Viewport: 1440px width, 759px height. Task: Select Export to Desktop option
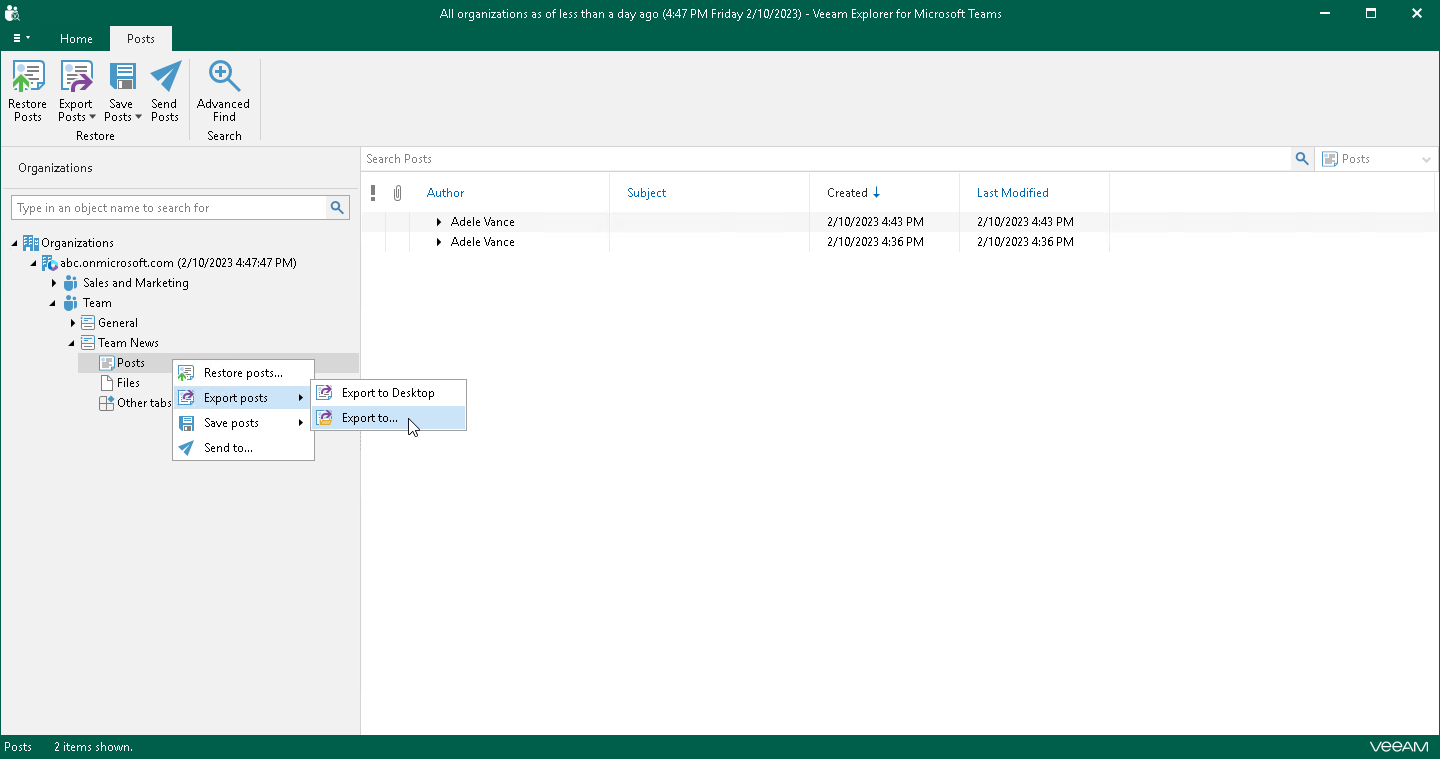pos(388,393)
